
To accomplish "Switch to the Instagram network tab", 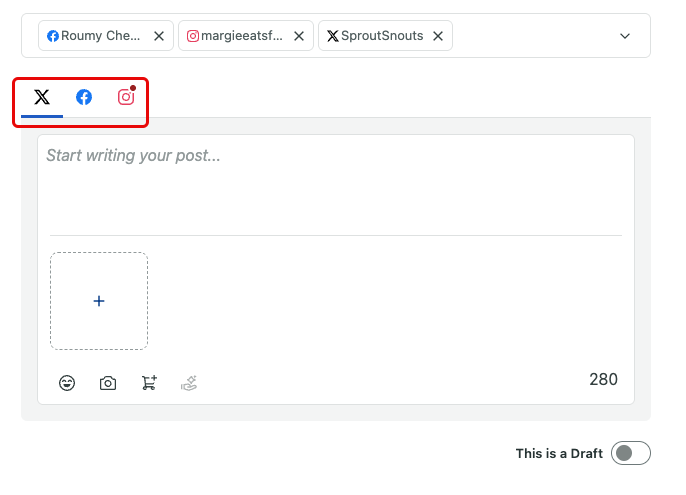I will tap(126, 96).
